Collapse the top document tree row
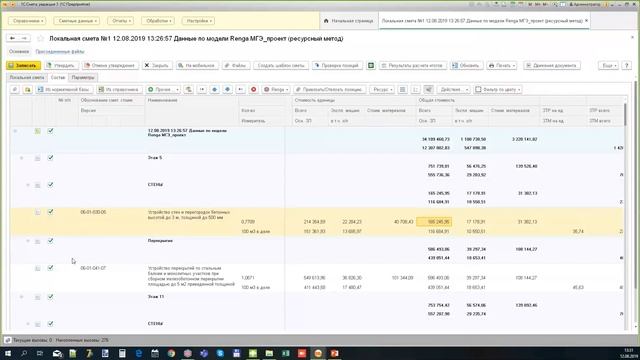The image size is (640, 360). pyautogui.click(x=15, y=131)
